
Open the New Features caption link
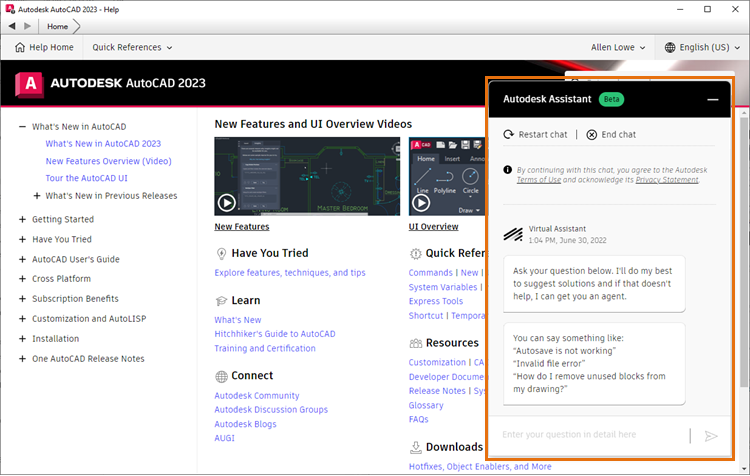tap(242, 227)
